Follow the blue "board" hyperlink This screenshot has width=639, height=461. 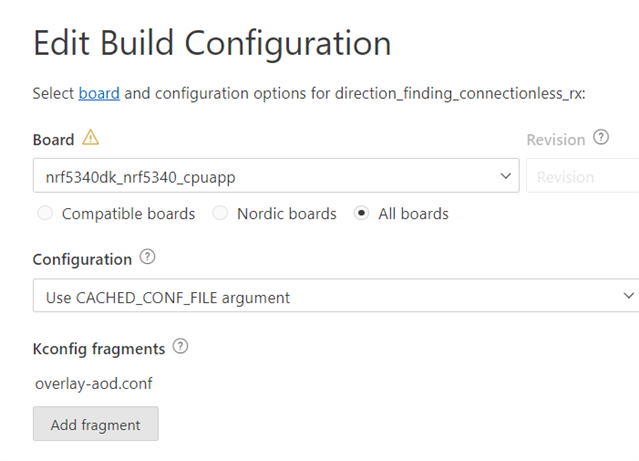[x=99, y=93]
